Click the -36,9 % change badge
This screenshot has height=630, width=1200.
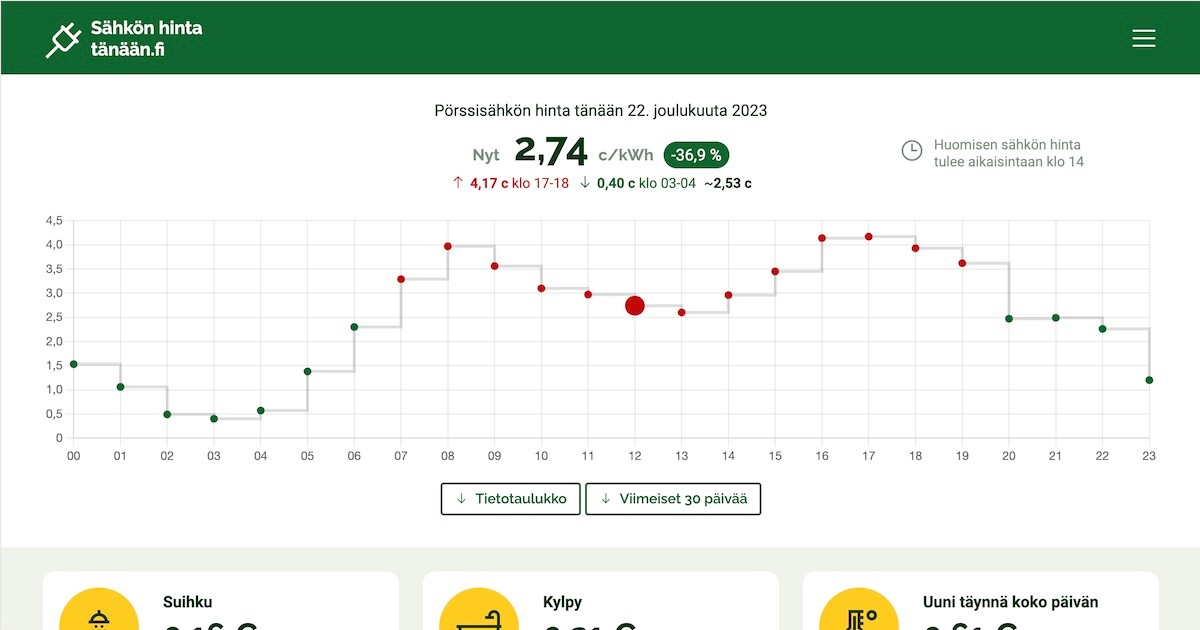click(697, 155)
